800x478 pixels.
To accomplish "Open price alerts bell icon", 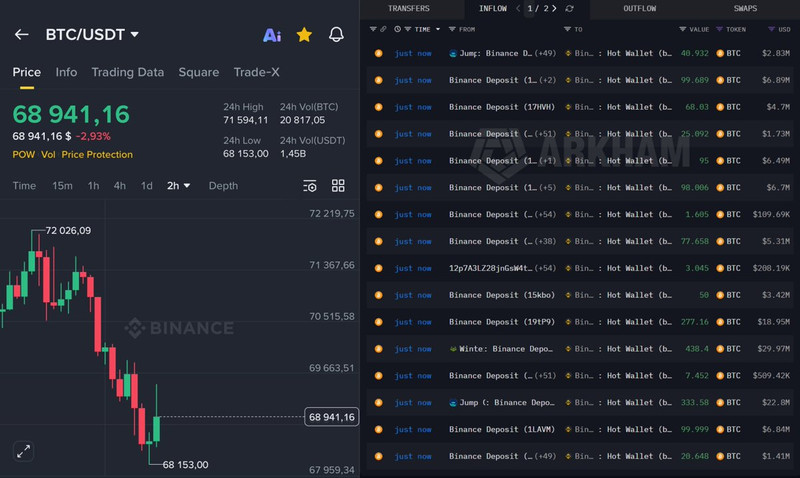I will point(336,35).
